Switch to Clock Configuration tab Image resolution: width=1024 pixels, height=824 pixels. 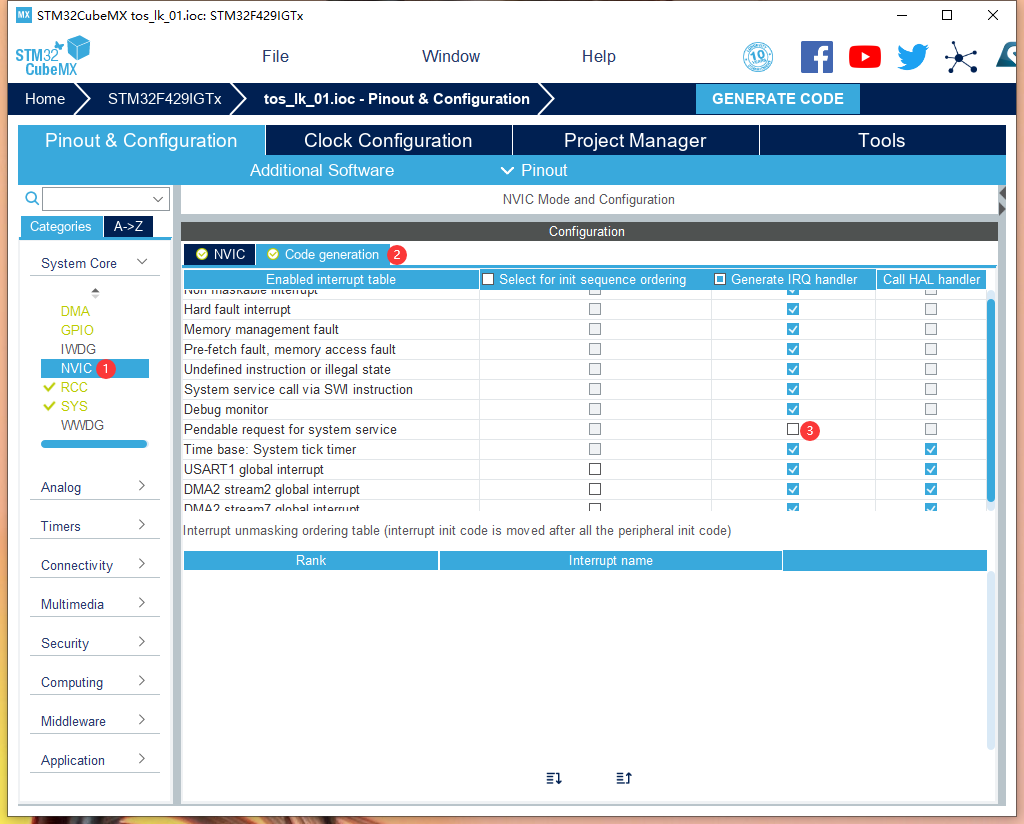(x=388, y=140)
